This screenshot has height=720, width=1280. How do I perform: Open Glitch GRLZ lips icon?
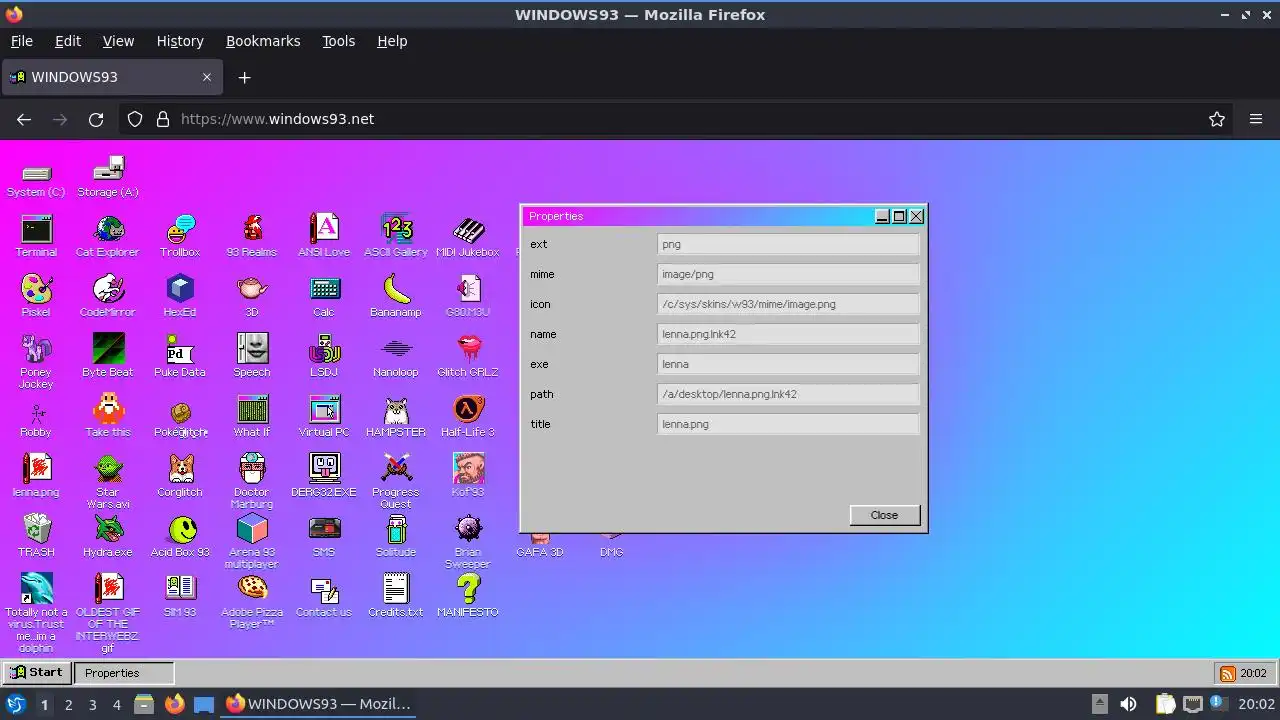pos(468,357)
